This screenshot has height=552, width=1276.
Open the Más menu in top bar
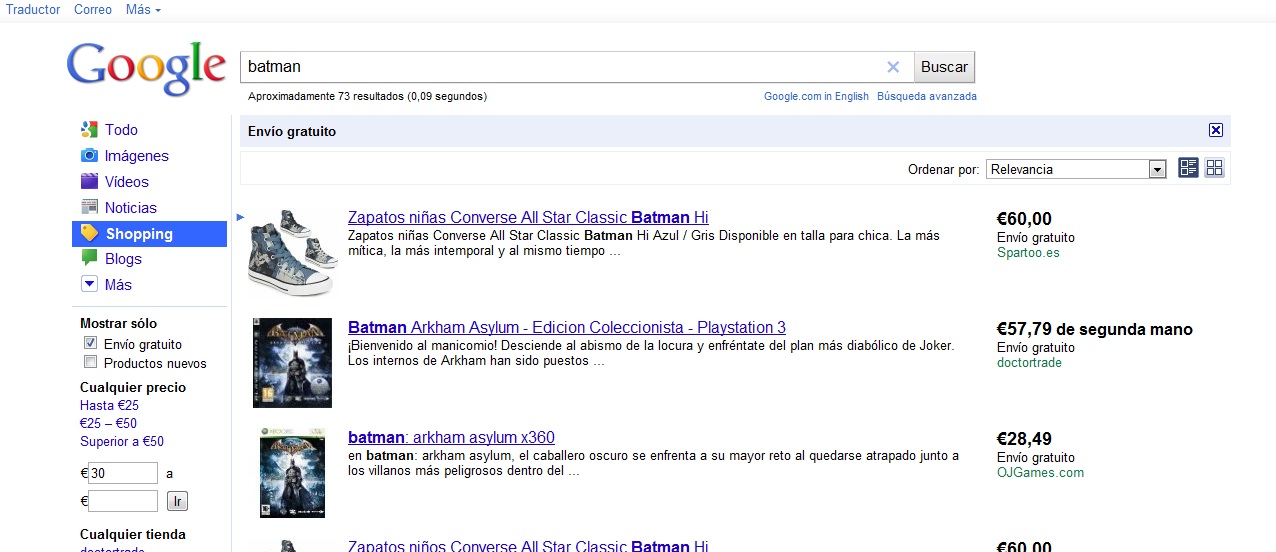[x=143, y=10]
